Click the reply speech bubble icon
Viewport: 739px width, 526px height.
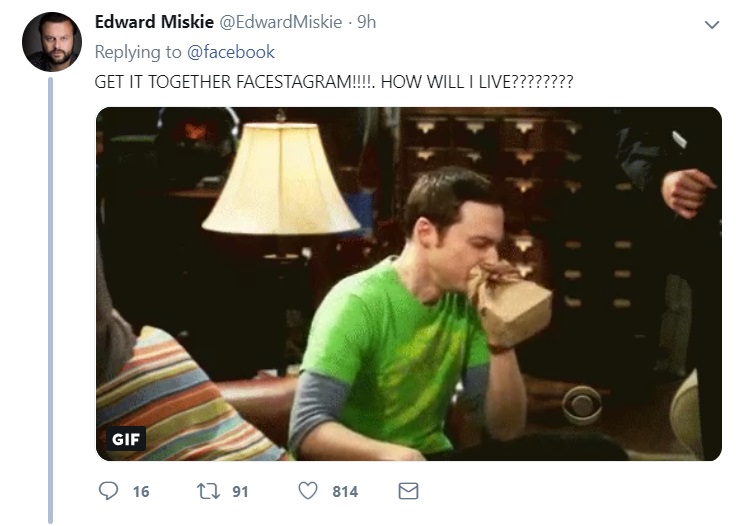(108, 491)
